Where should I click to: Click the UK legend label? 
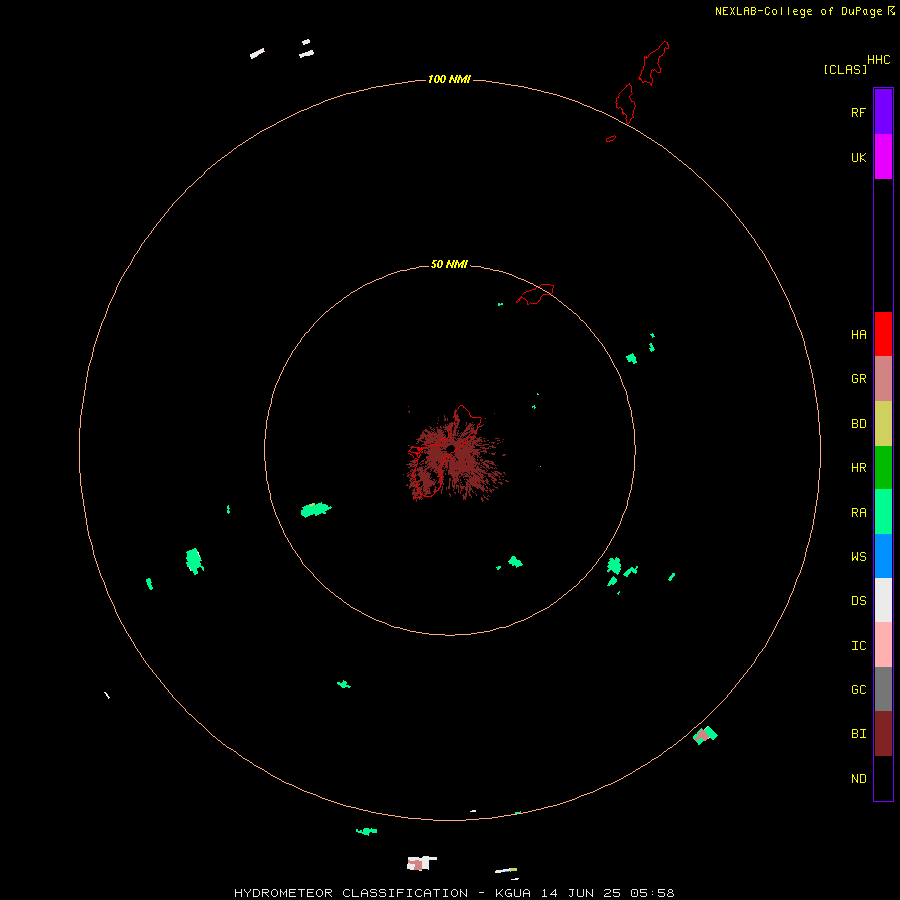point(858,157)
